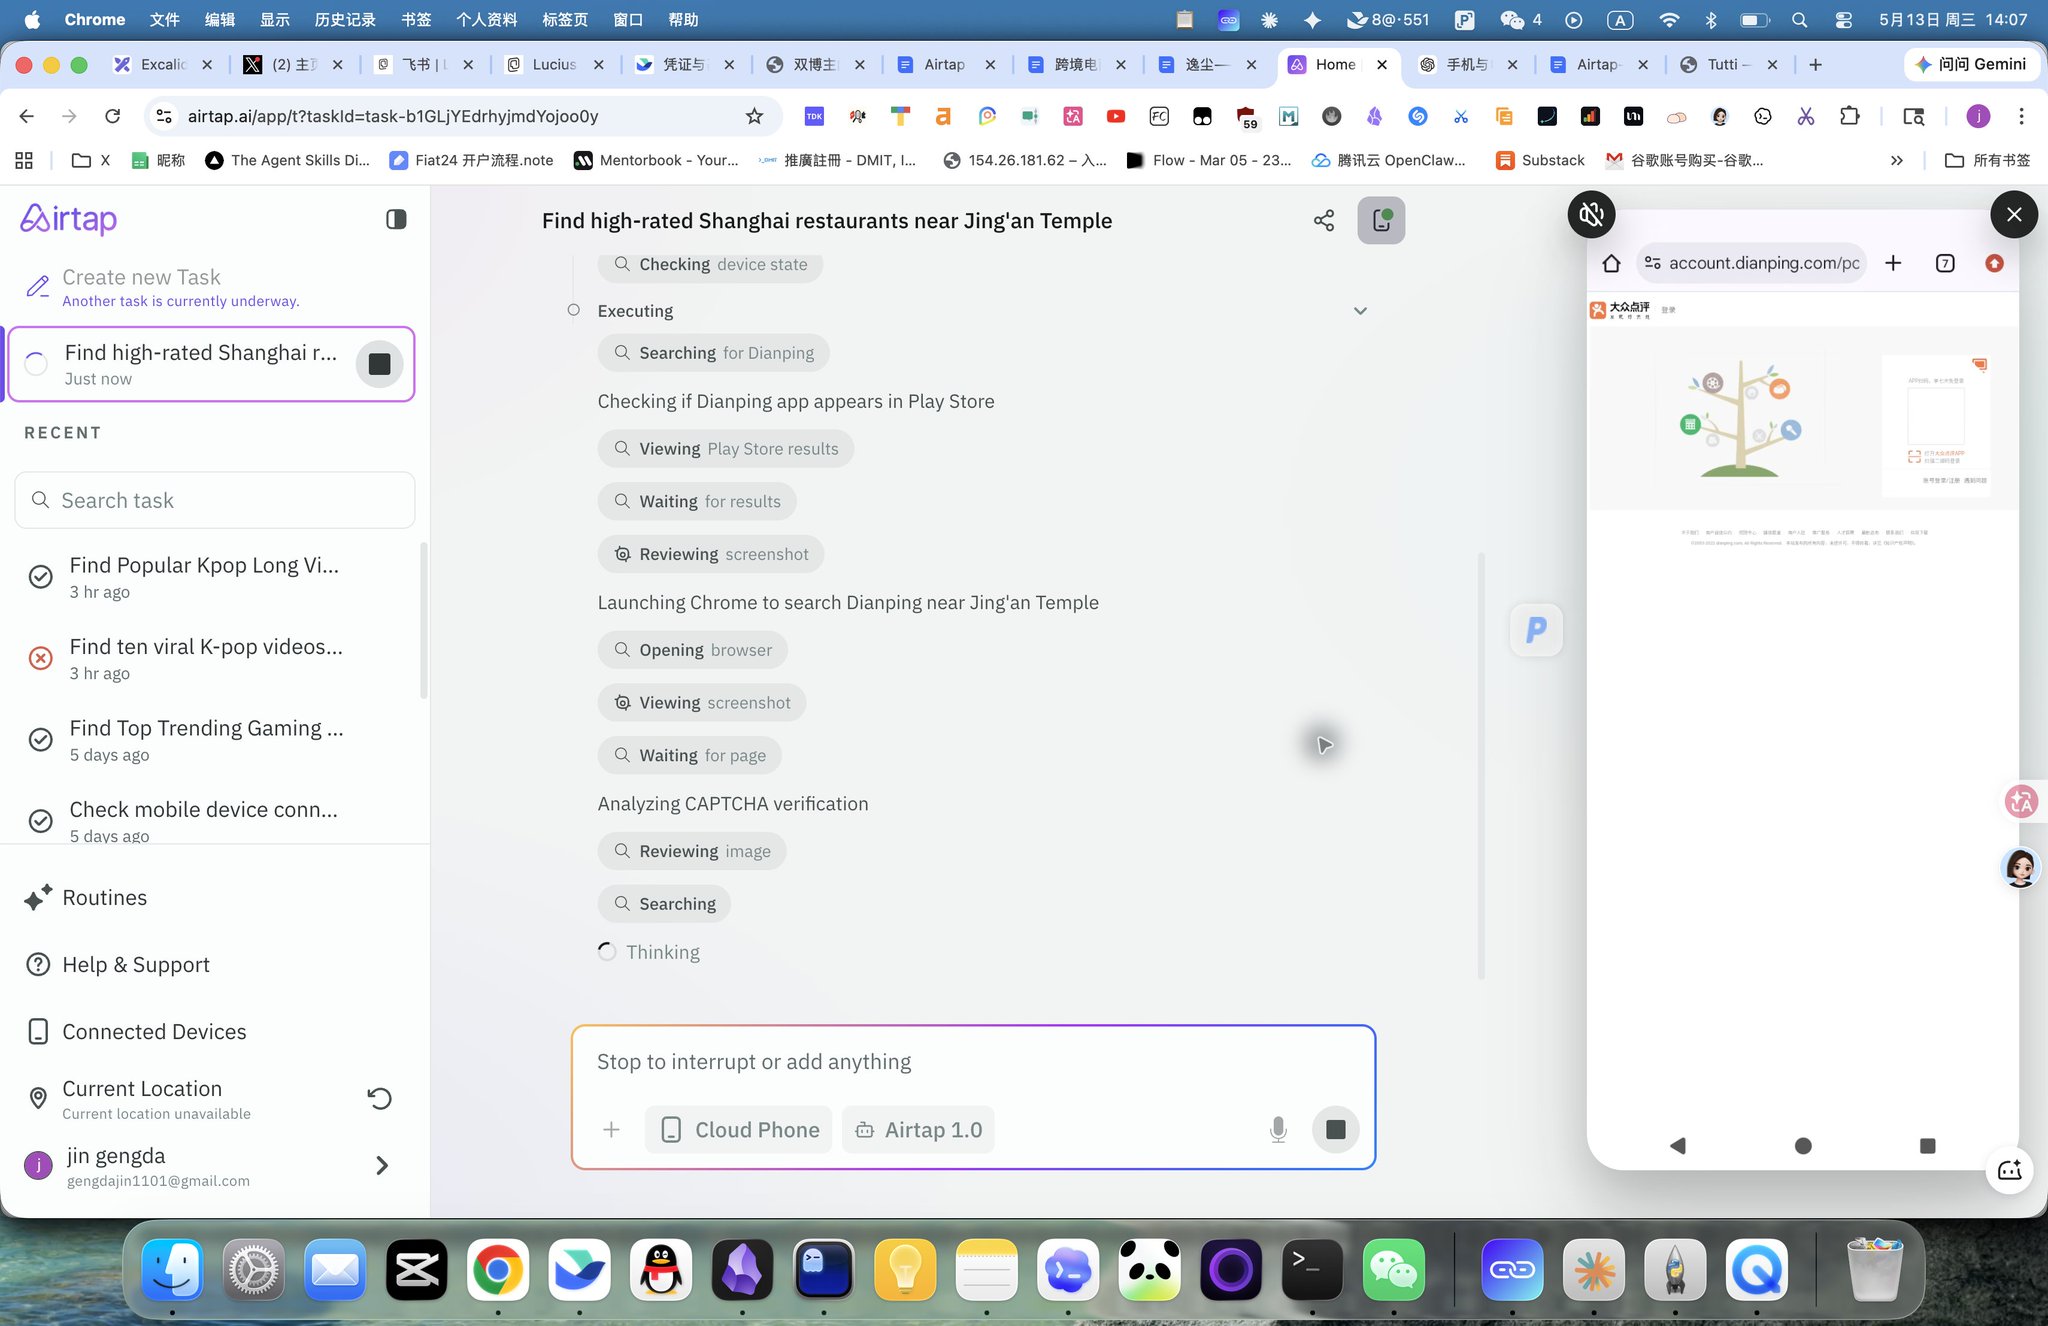This screenshot has width=2048, height=1326.
Task: Open the 历史记录 menu in menu bar
Action: [345, 19]
